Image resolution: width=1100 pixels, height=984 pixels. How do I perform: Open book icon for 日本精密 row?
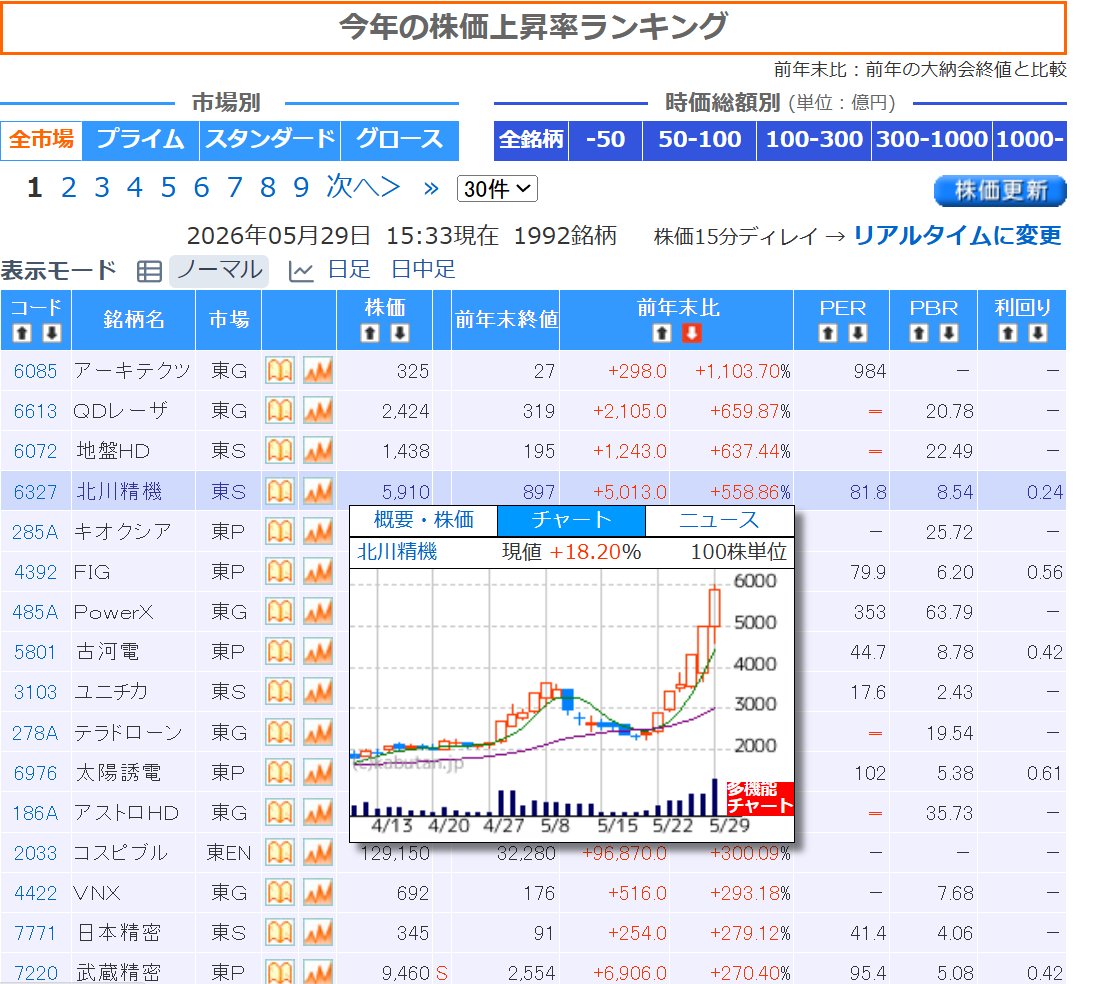(279, 933)
